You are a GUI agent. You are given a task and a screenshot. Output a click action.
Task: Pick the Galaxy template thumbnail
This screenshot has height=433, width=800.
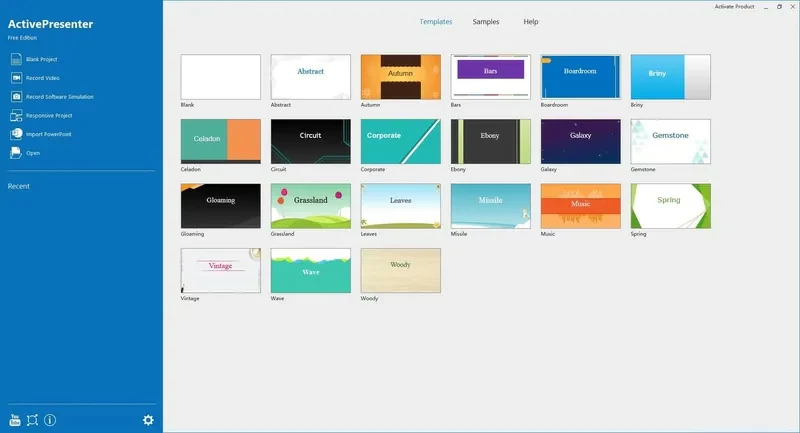(x=580, y=142)
